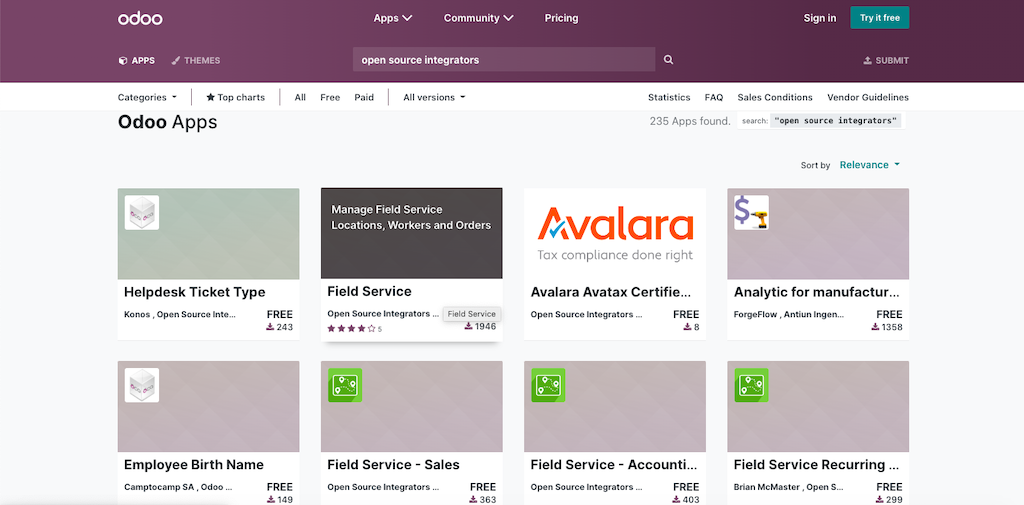Expand the All versions dropdown
Viewport: 1024px width, 505px height.
tap(434, 97)
